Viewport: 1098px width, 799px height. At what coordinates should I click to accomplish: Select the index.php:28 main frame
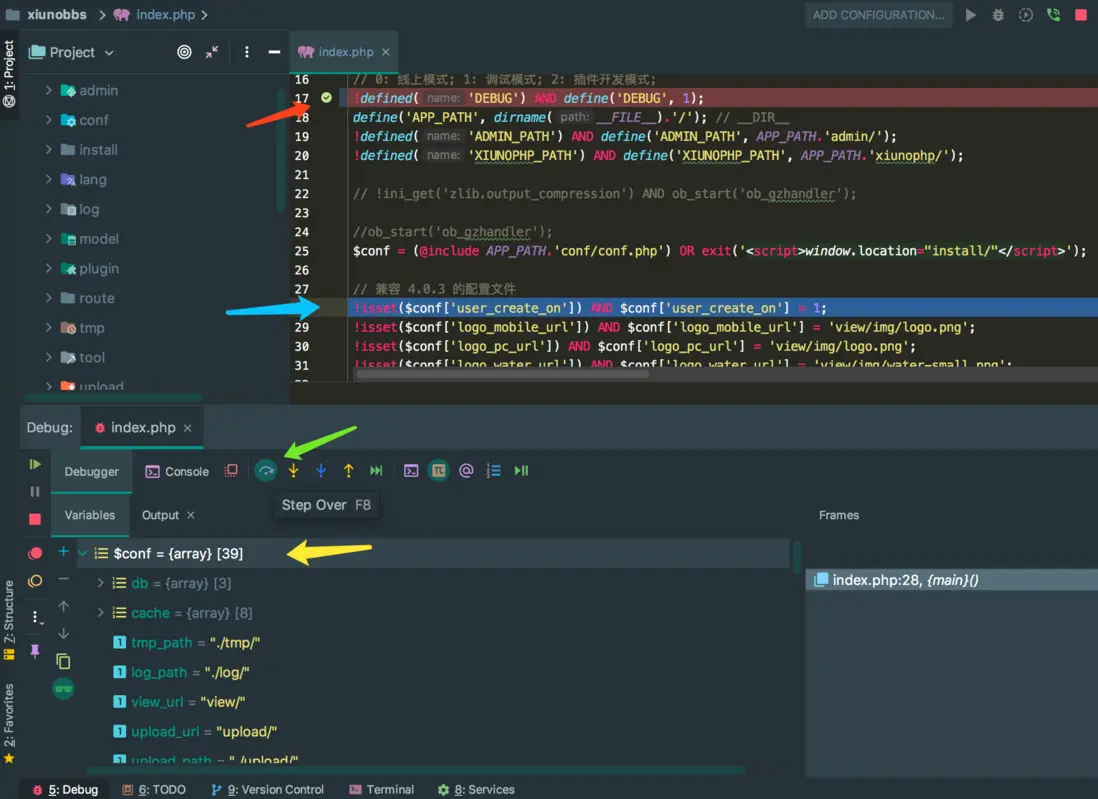point(904,580)
